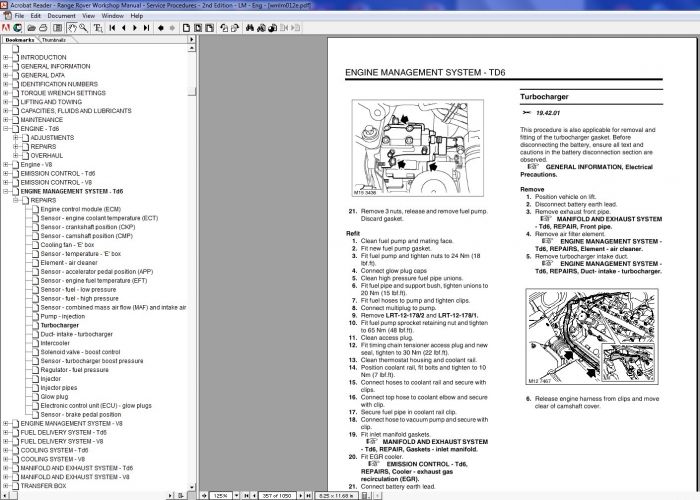This screenshot has width=700, height=500.
Task: Switch to the Bookmarks tab
Action: (20, 40)
